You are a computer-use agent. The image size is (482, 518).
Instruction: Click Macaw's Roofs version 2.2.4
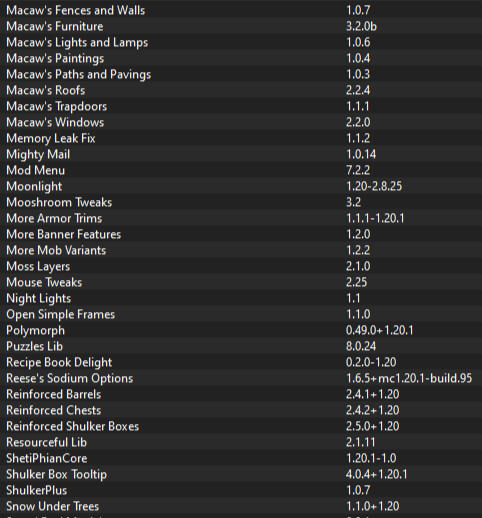click(358, 90)
